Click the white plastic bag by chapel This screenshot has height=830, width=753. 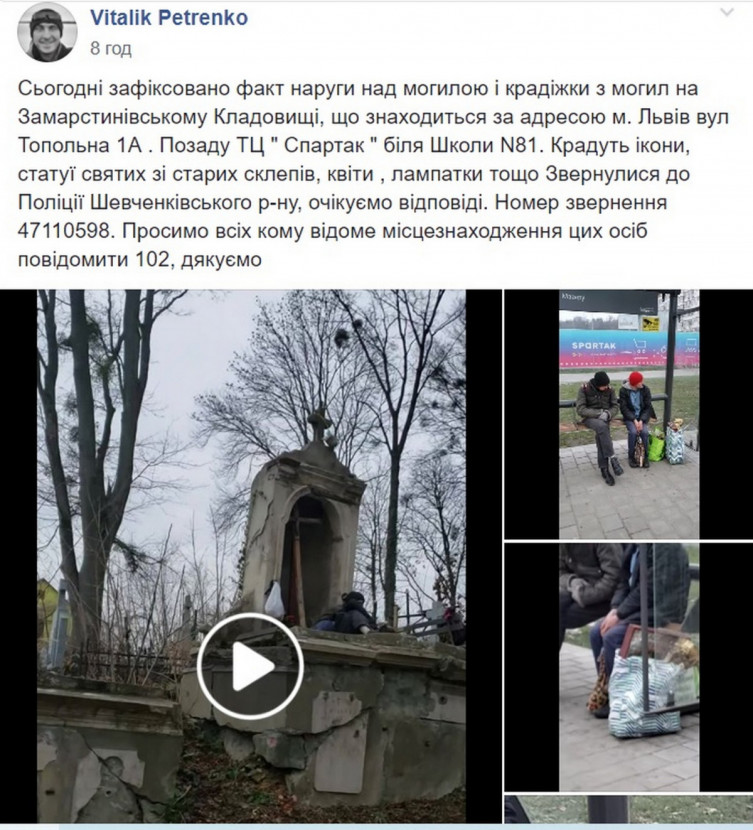point(275,600)
